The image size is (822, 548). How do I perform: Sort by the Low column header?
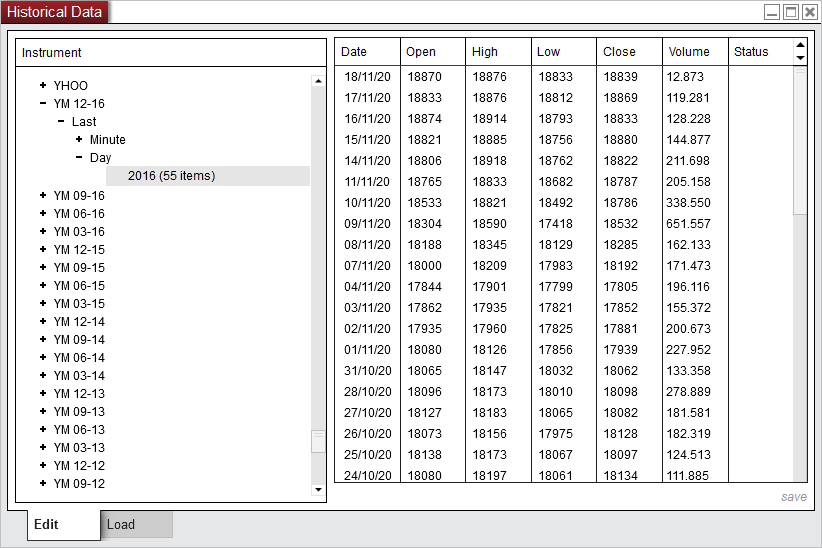tap(564, 51)
